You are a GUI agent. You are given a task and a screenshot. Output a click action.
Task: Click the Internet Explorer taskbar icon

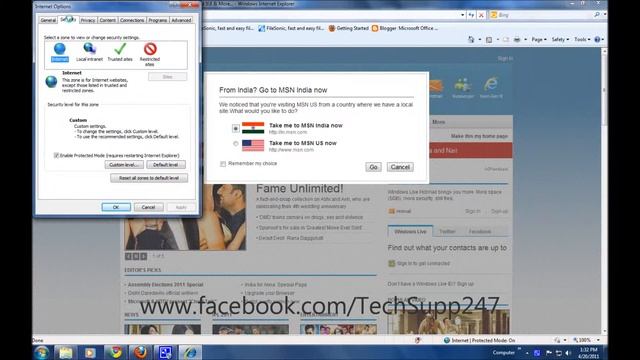190,353
